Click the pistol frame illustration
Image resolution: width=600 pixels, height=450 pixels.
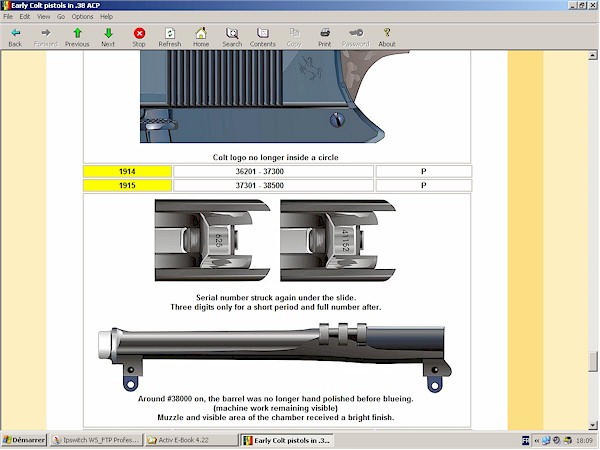point(275,97)
